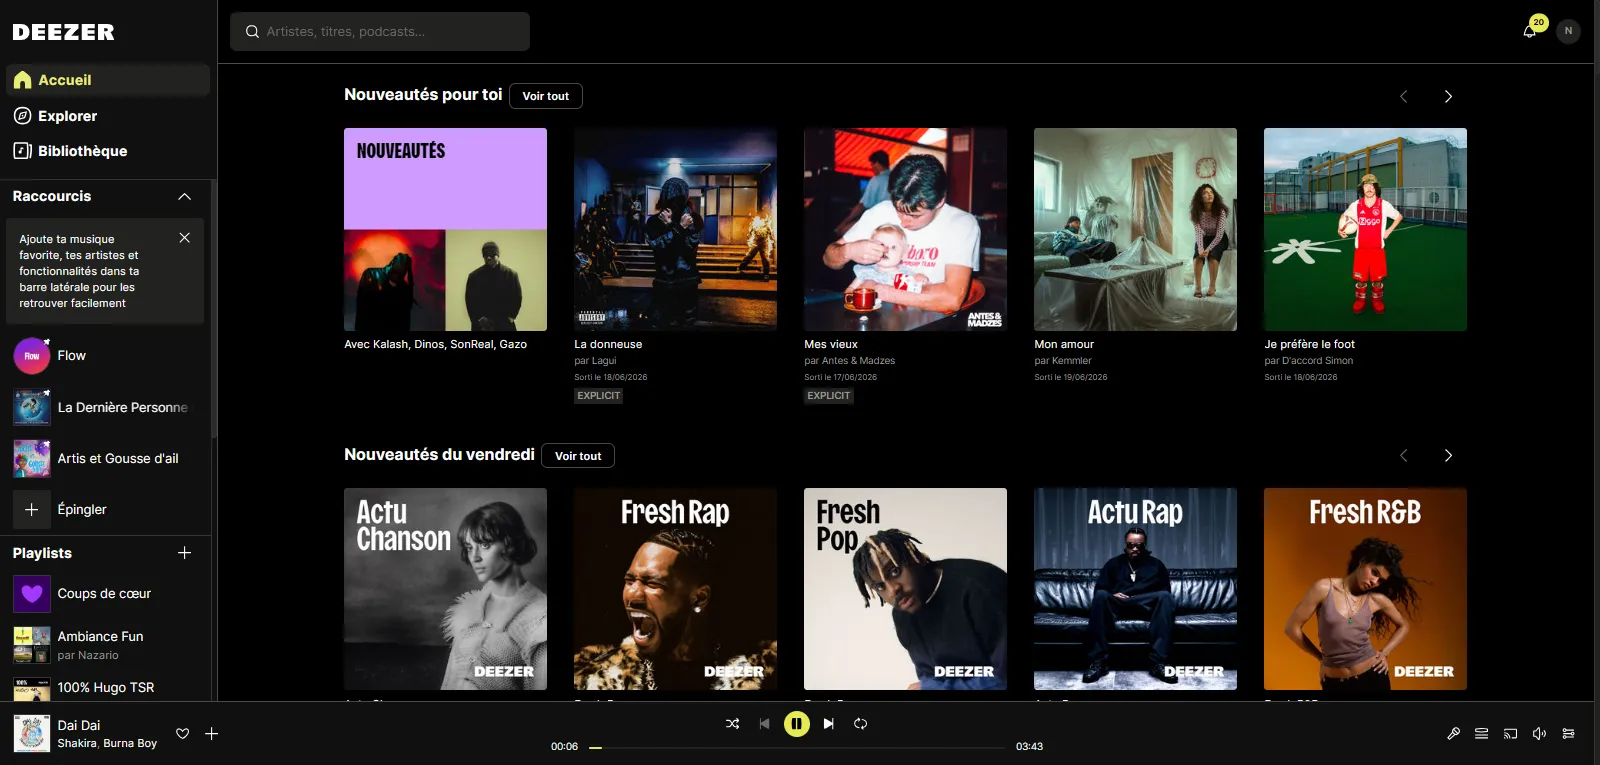The height and width of the screenshot is (765, 1600).
Task: Open La Dernière Personne shortcut cover
Action: pos(32,407)
